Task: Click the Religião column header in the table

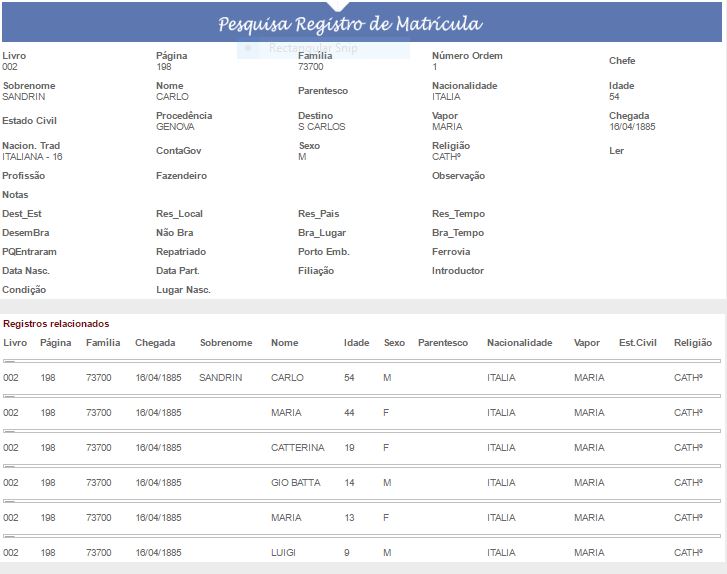Action: [x=692, y=343]
